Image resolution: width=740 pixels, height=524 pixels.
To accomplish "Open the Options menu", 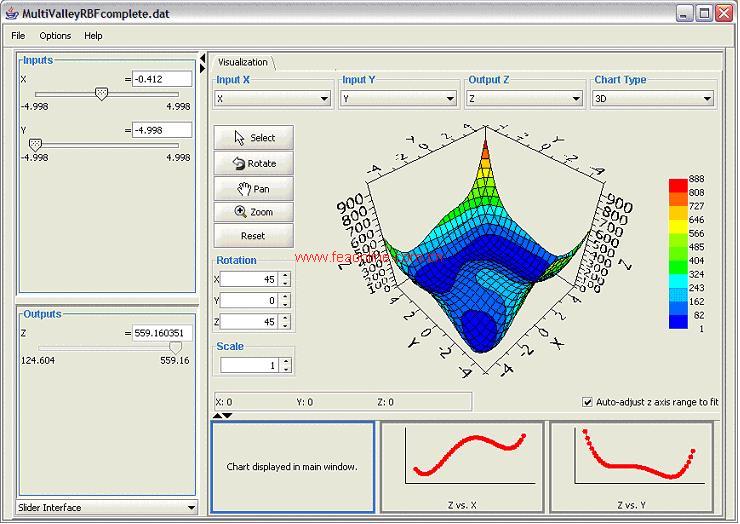I will (x=55, y=35).
